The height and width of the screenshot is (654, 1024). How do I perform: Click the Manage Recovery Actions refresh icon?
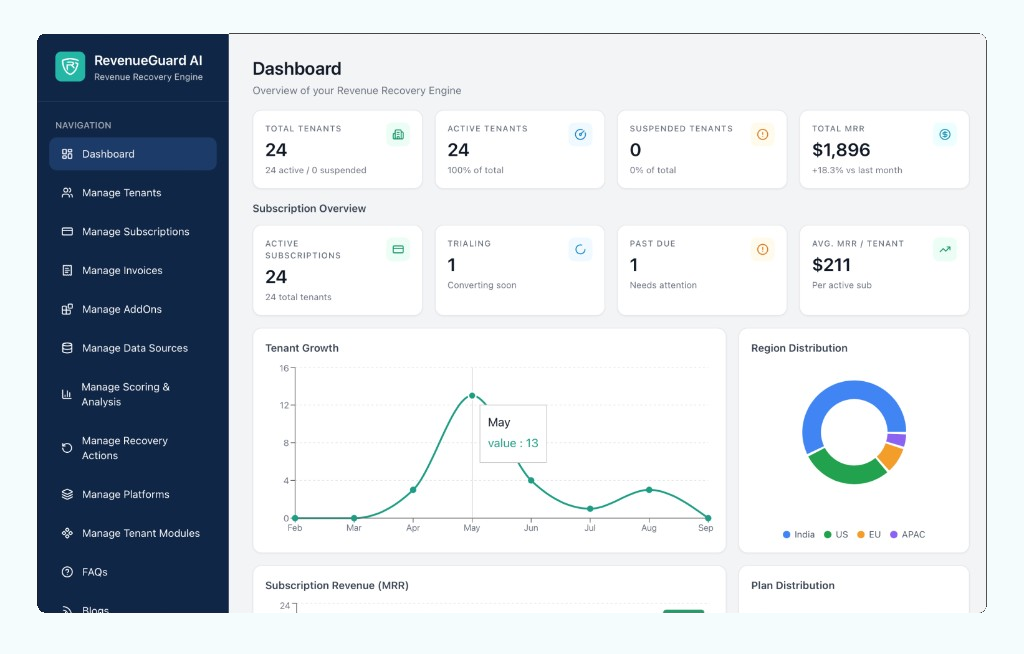click(67, 448)
